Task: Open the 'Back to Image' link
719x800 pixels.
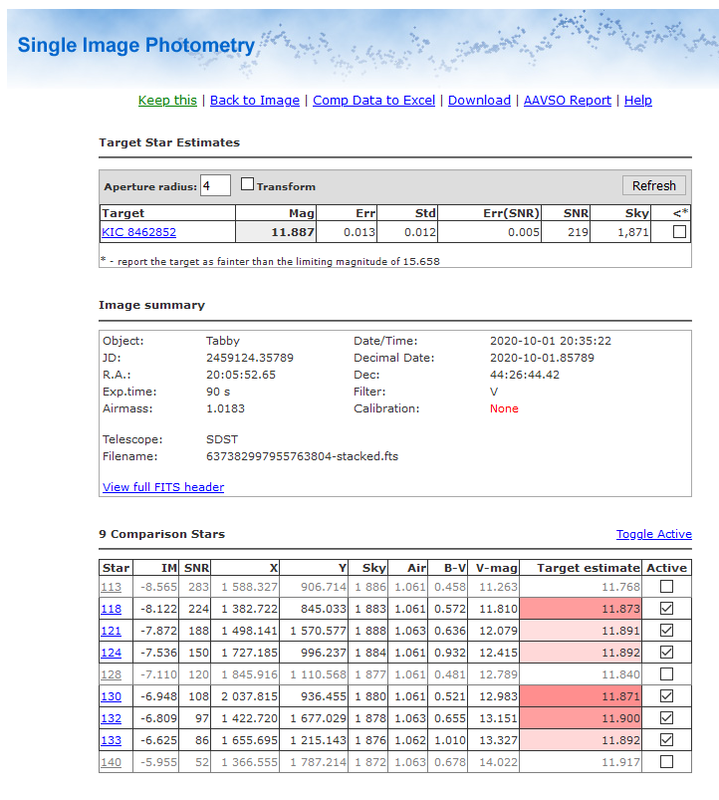Action: click(255, 101)
